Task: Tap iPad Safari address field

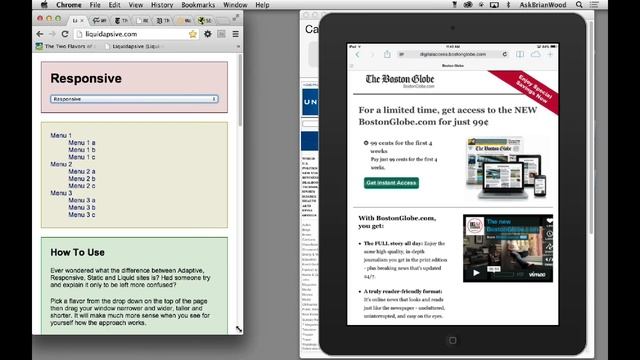Action: click(453, 54)
